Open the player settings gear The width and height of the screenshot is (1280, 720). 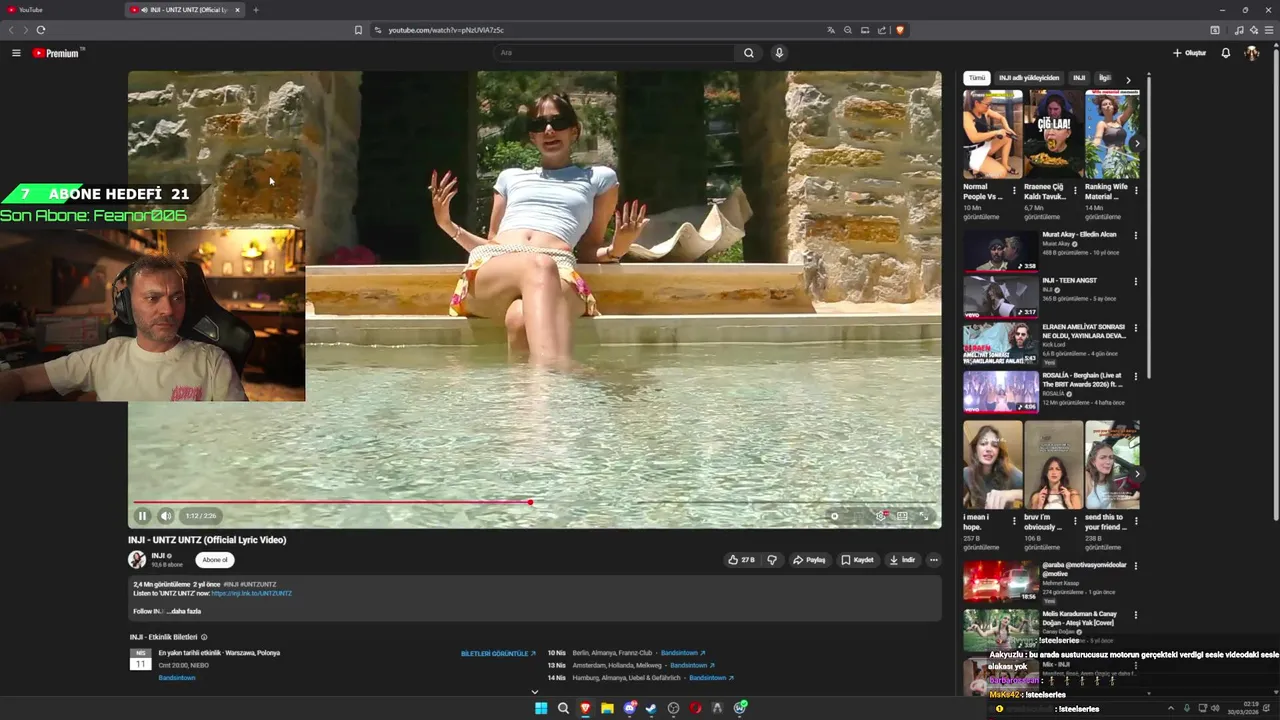(880, 516)
